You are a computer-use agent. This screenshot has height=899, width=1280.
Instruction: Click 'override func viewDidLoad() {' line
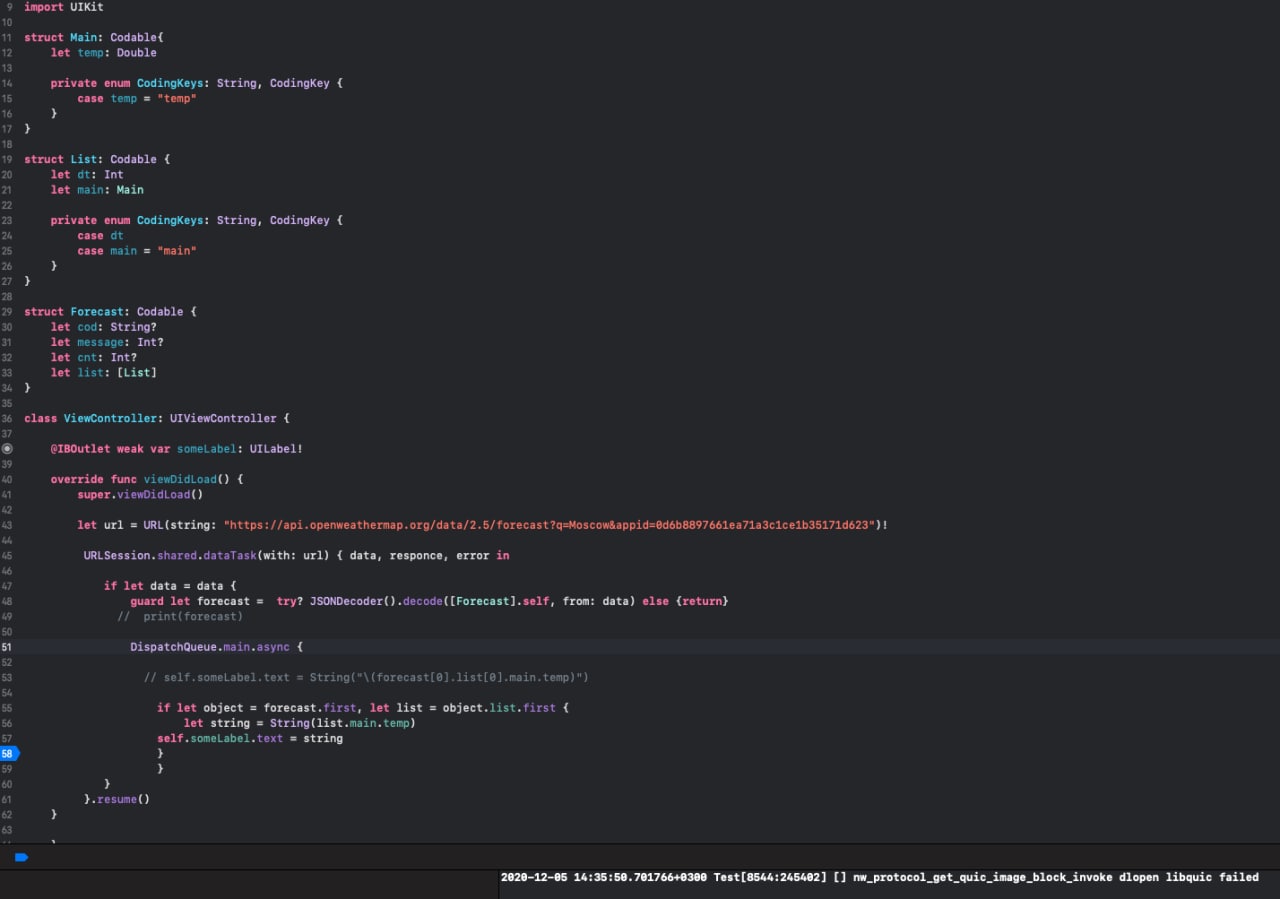pyautogui.click(x=147, y=479)
